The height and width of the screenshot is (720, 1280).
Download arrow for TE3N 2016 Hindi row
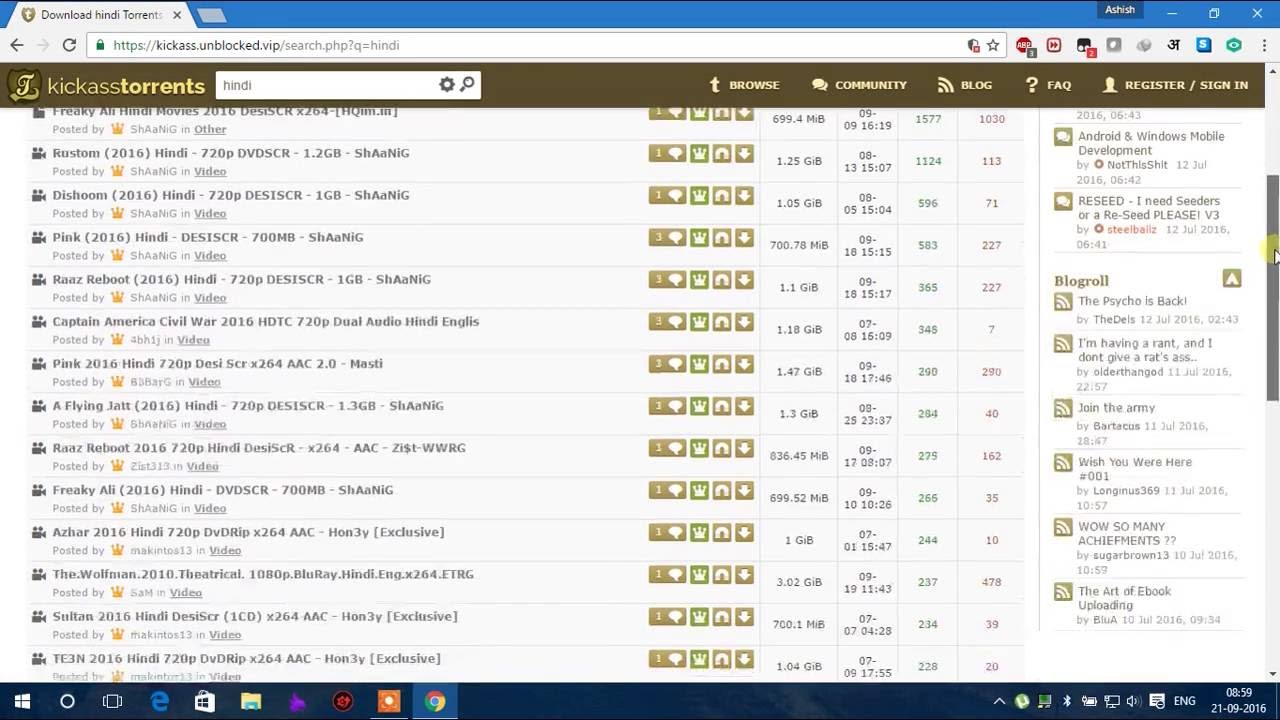point(744,658)
